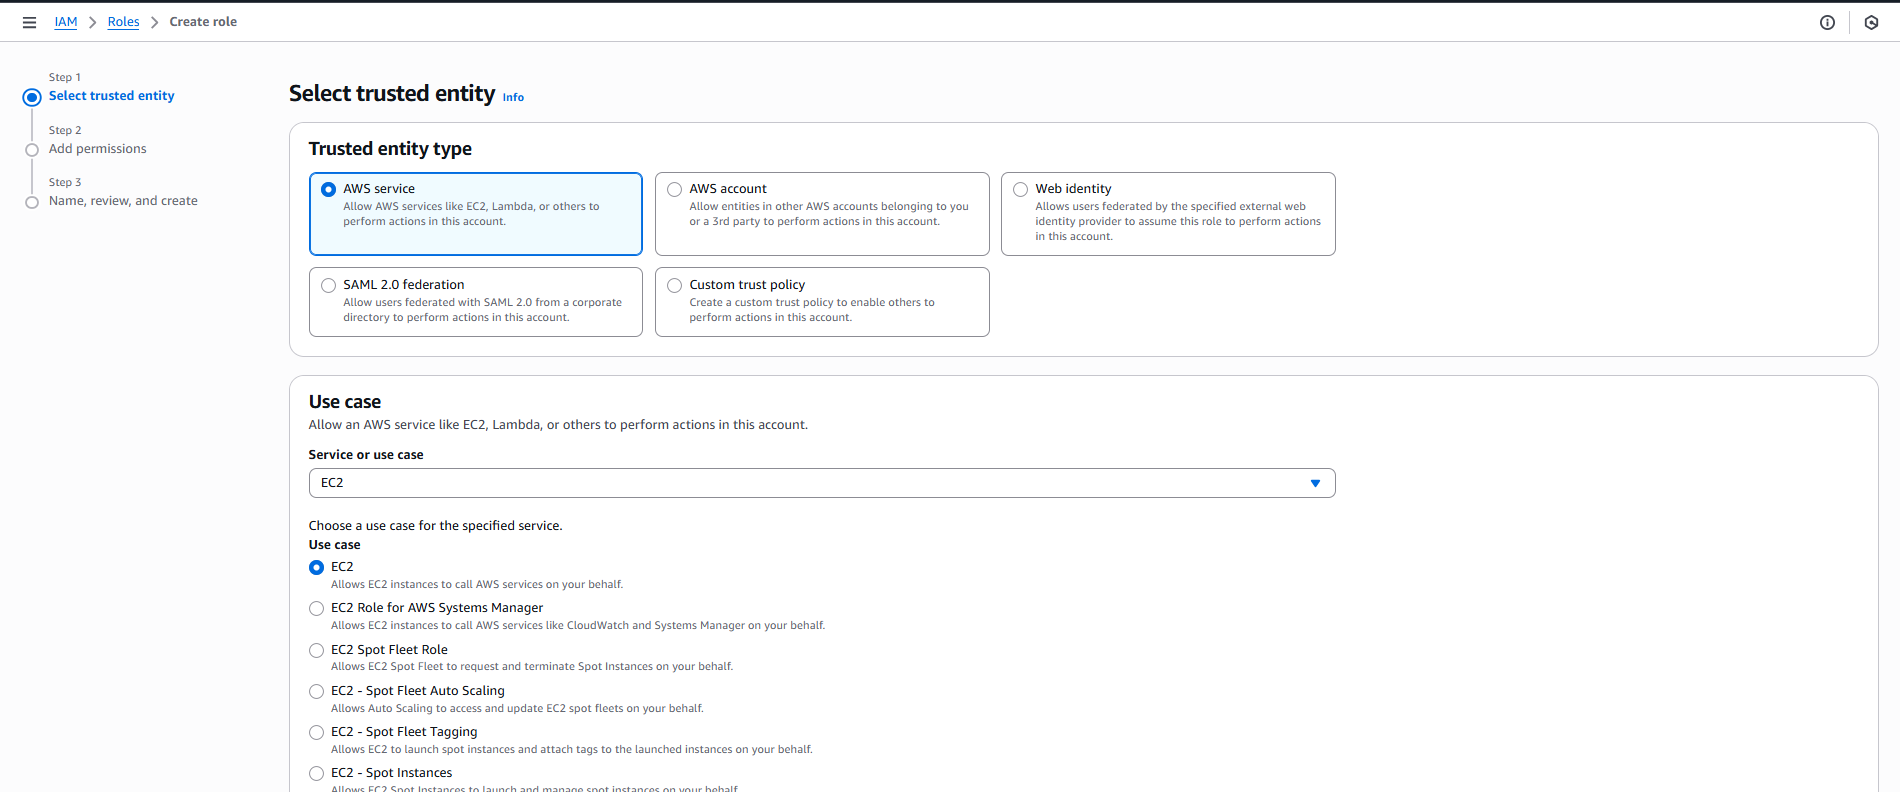Click the Step 1 progress indicator circle
This screenshot has height=792, width=1900.
pos(32,97)
